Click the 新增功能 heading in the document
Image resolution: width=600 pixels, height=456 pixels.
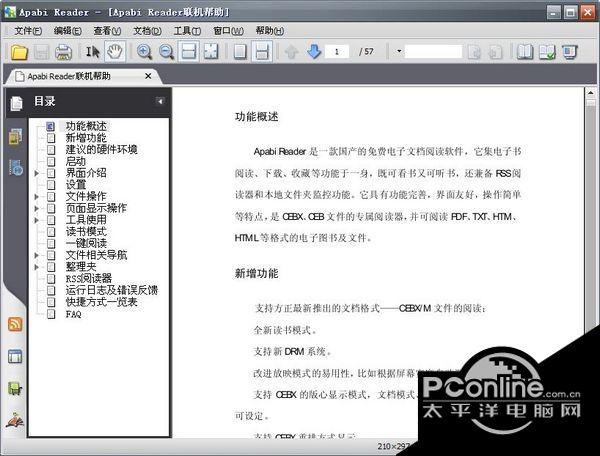point(256,273)
